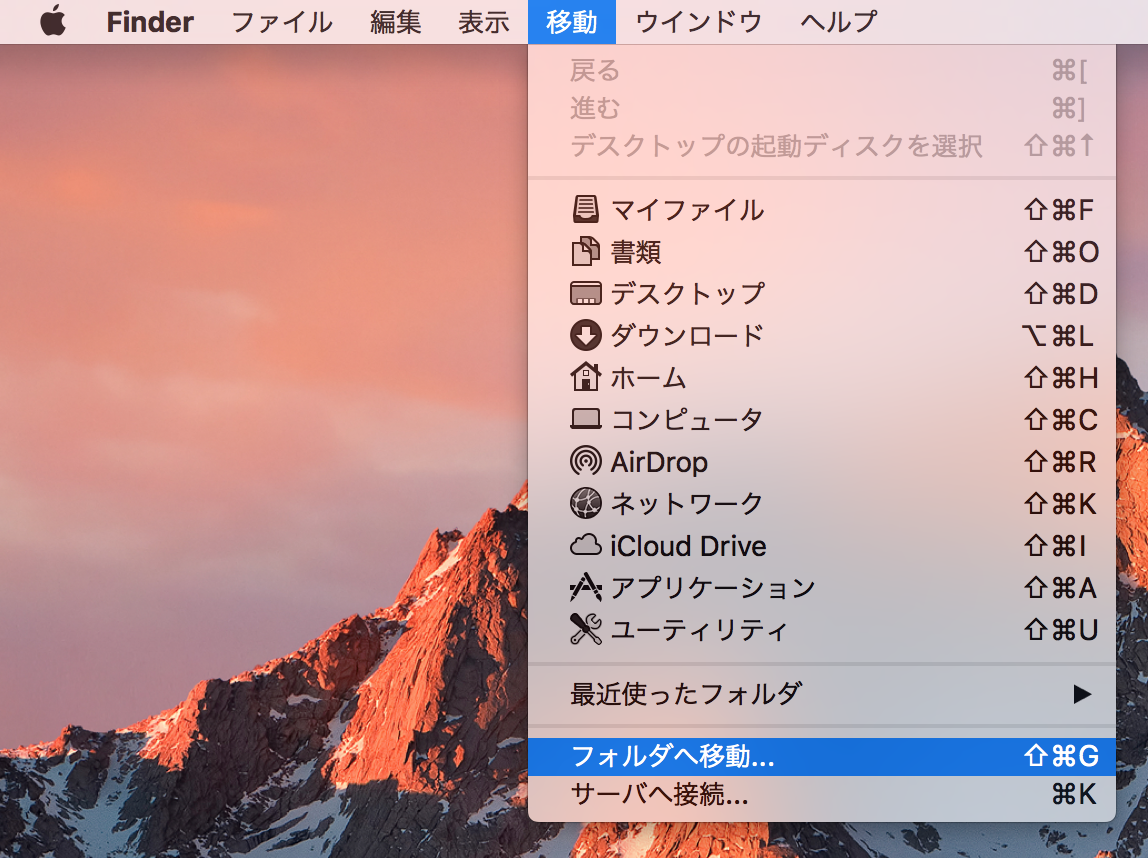This screenshot has height=858, width=1148.
Task: Select the AirDrop label
Action: point(659,462)
